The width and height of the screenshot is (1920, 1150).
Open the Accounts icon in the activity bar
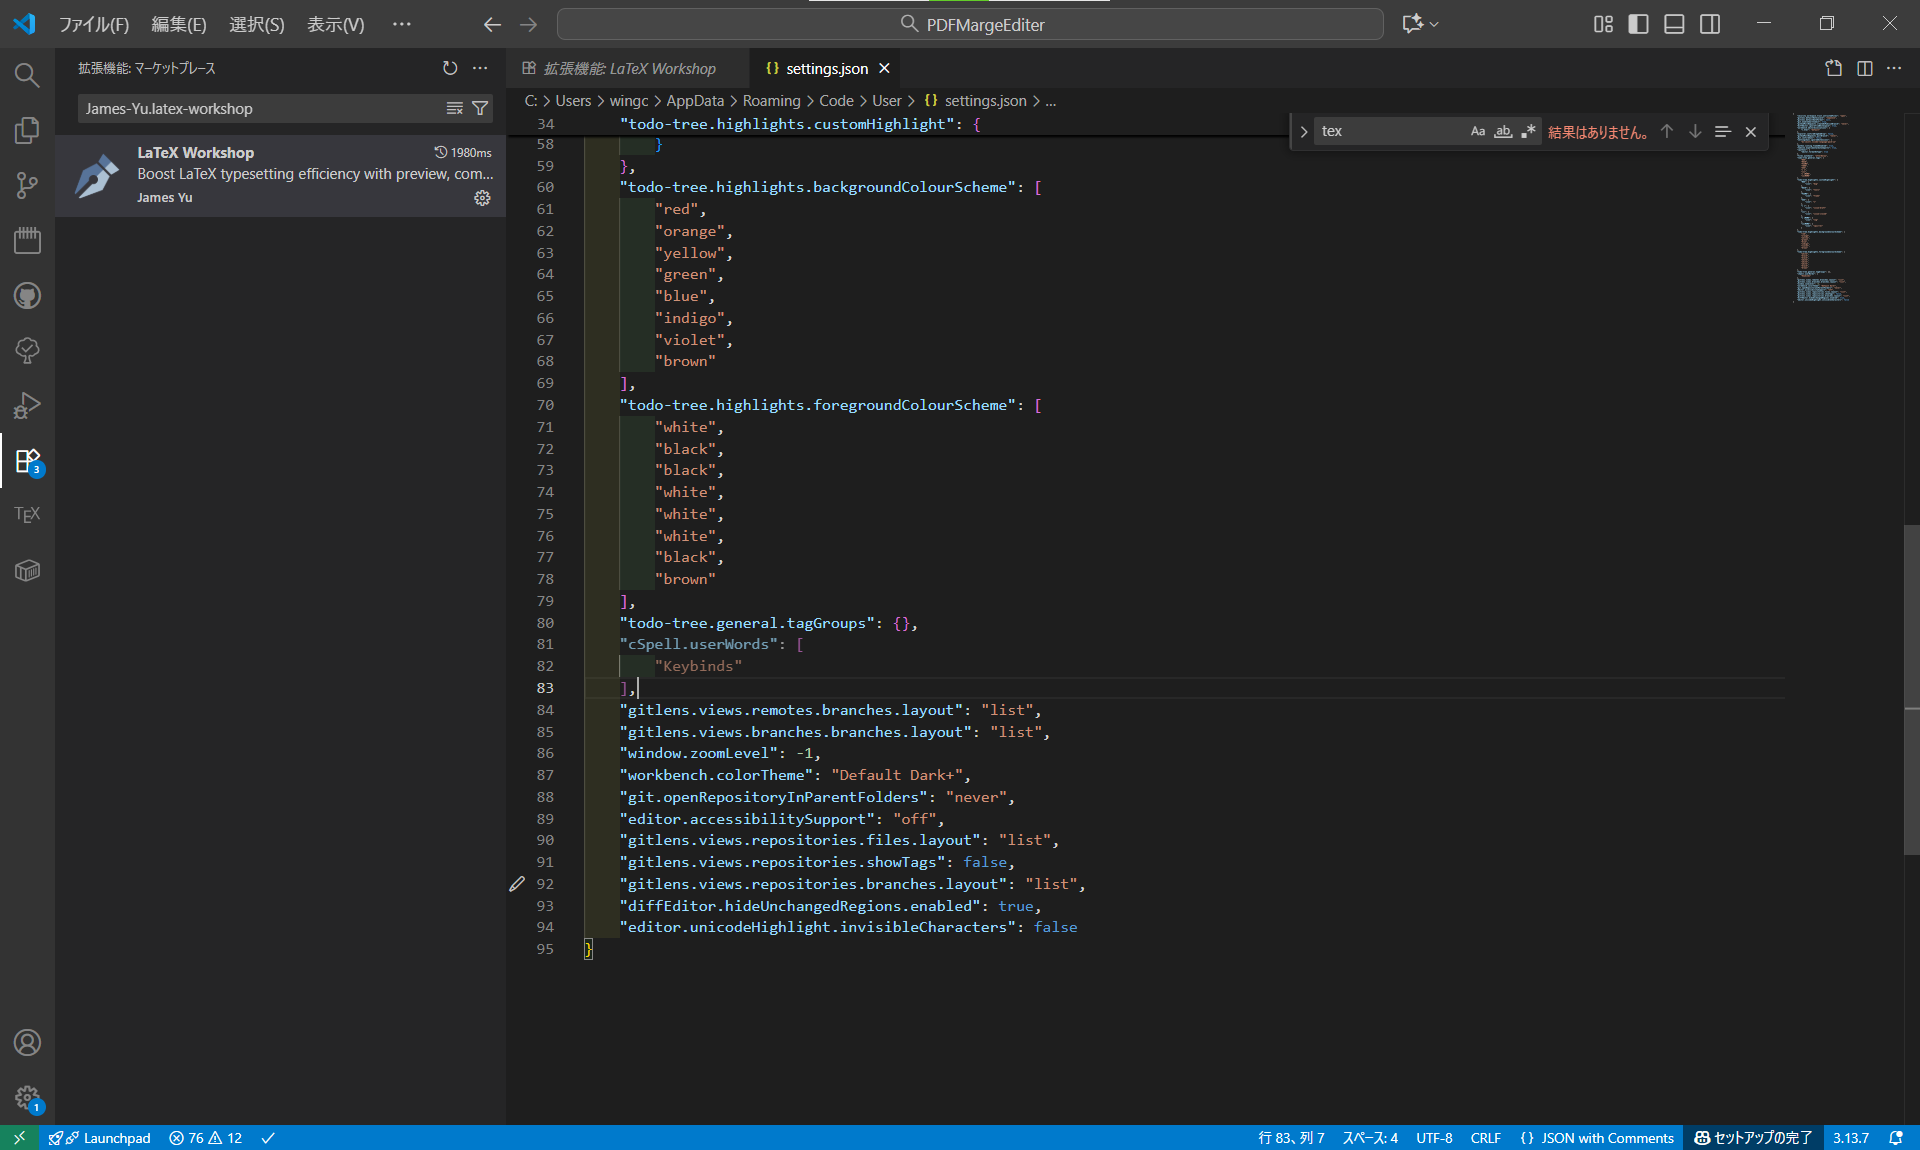click(27, 1043)
